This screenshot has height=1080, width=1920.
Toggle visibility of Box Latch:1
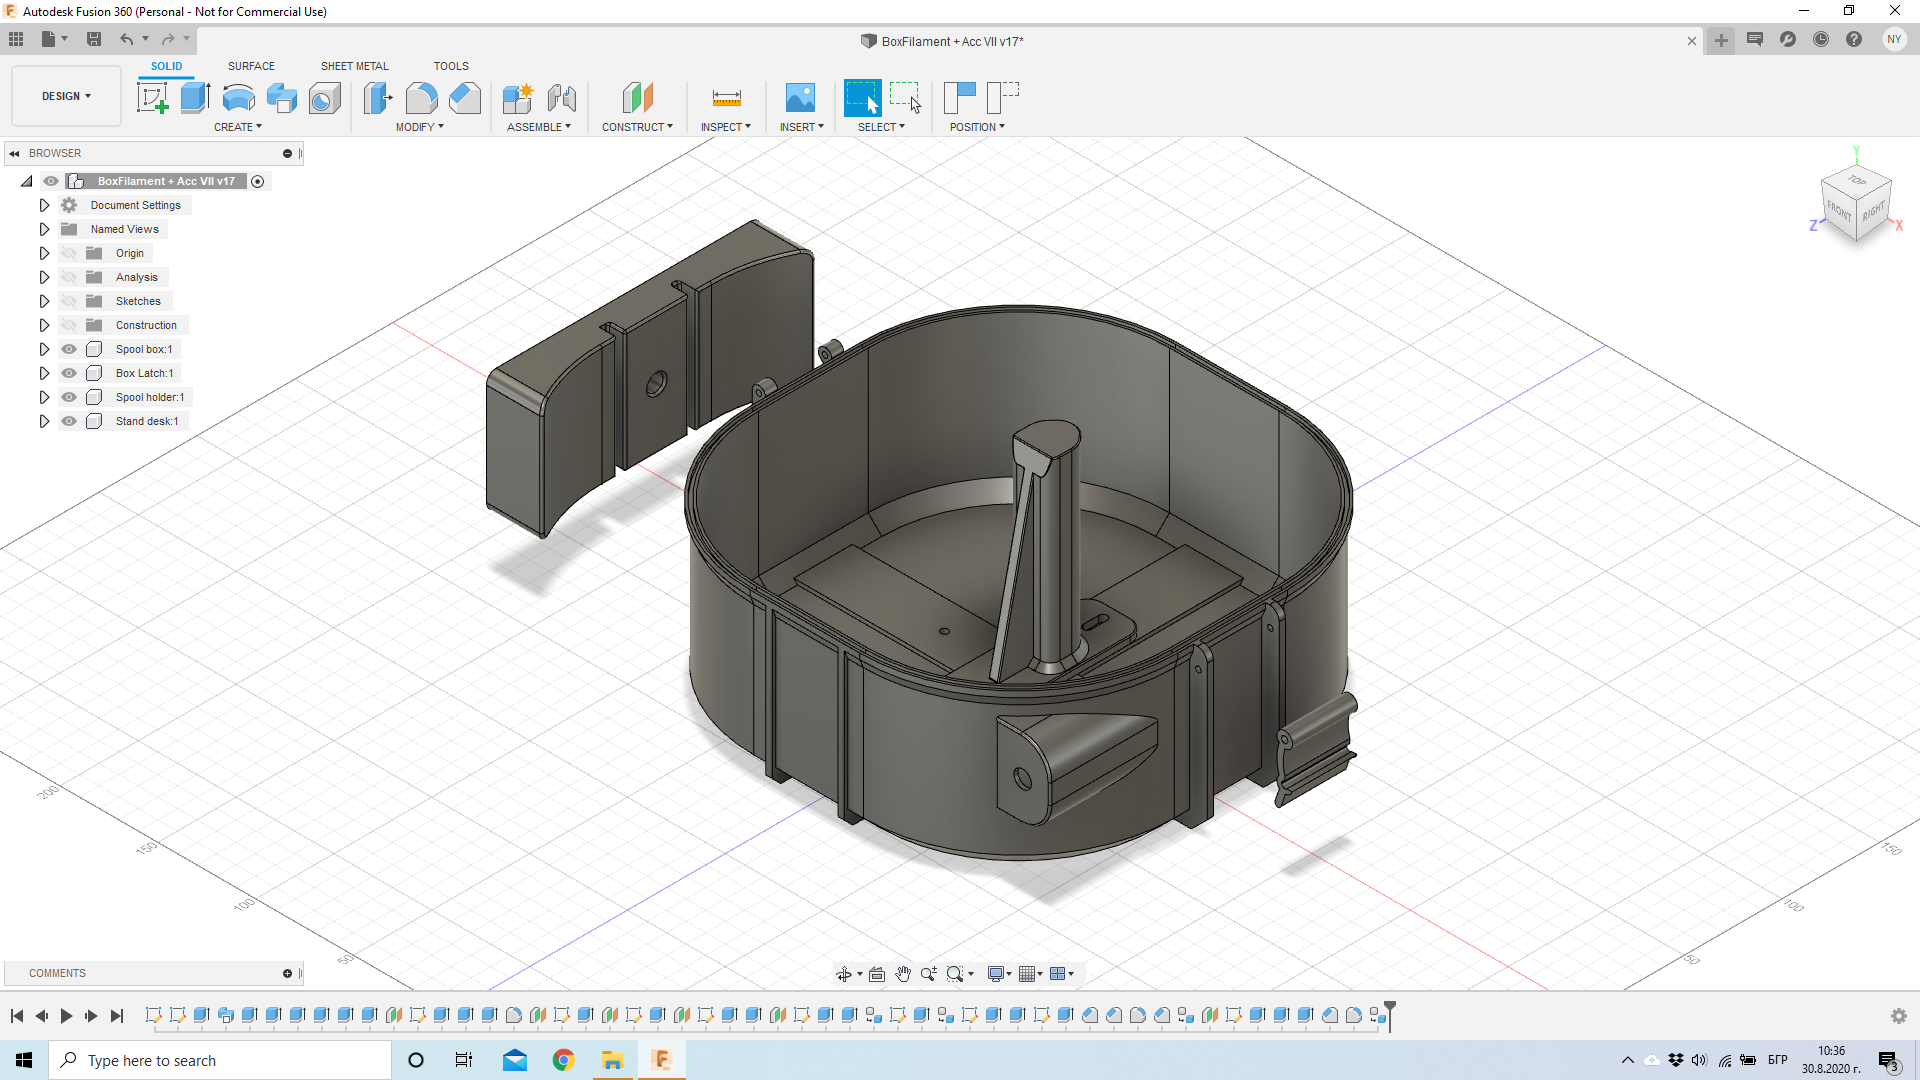(69, 373)
